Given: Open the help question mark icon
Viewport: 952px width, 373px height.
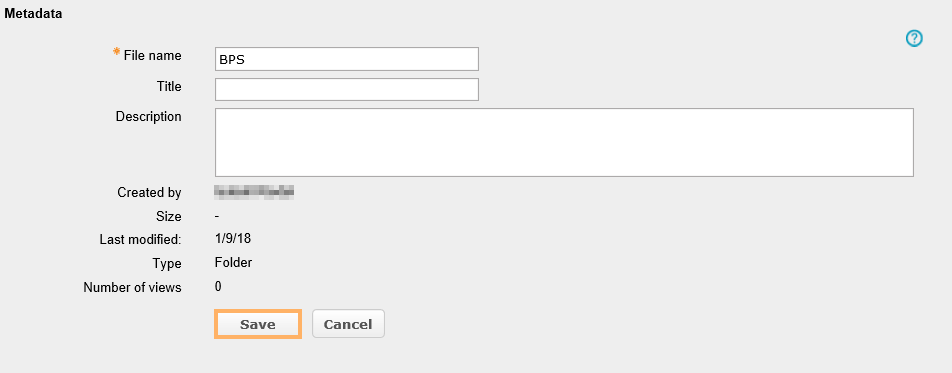Looking at the screenshot, I should (914, 39).
